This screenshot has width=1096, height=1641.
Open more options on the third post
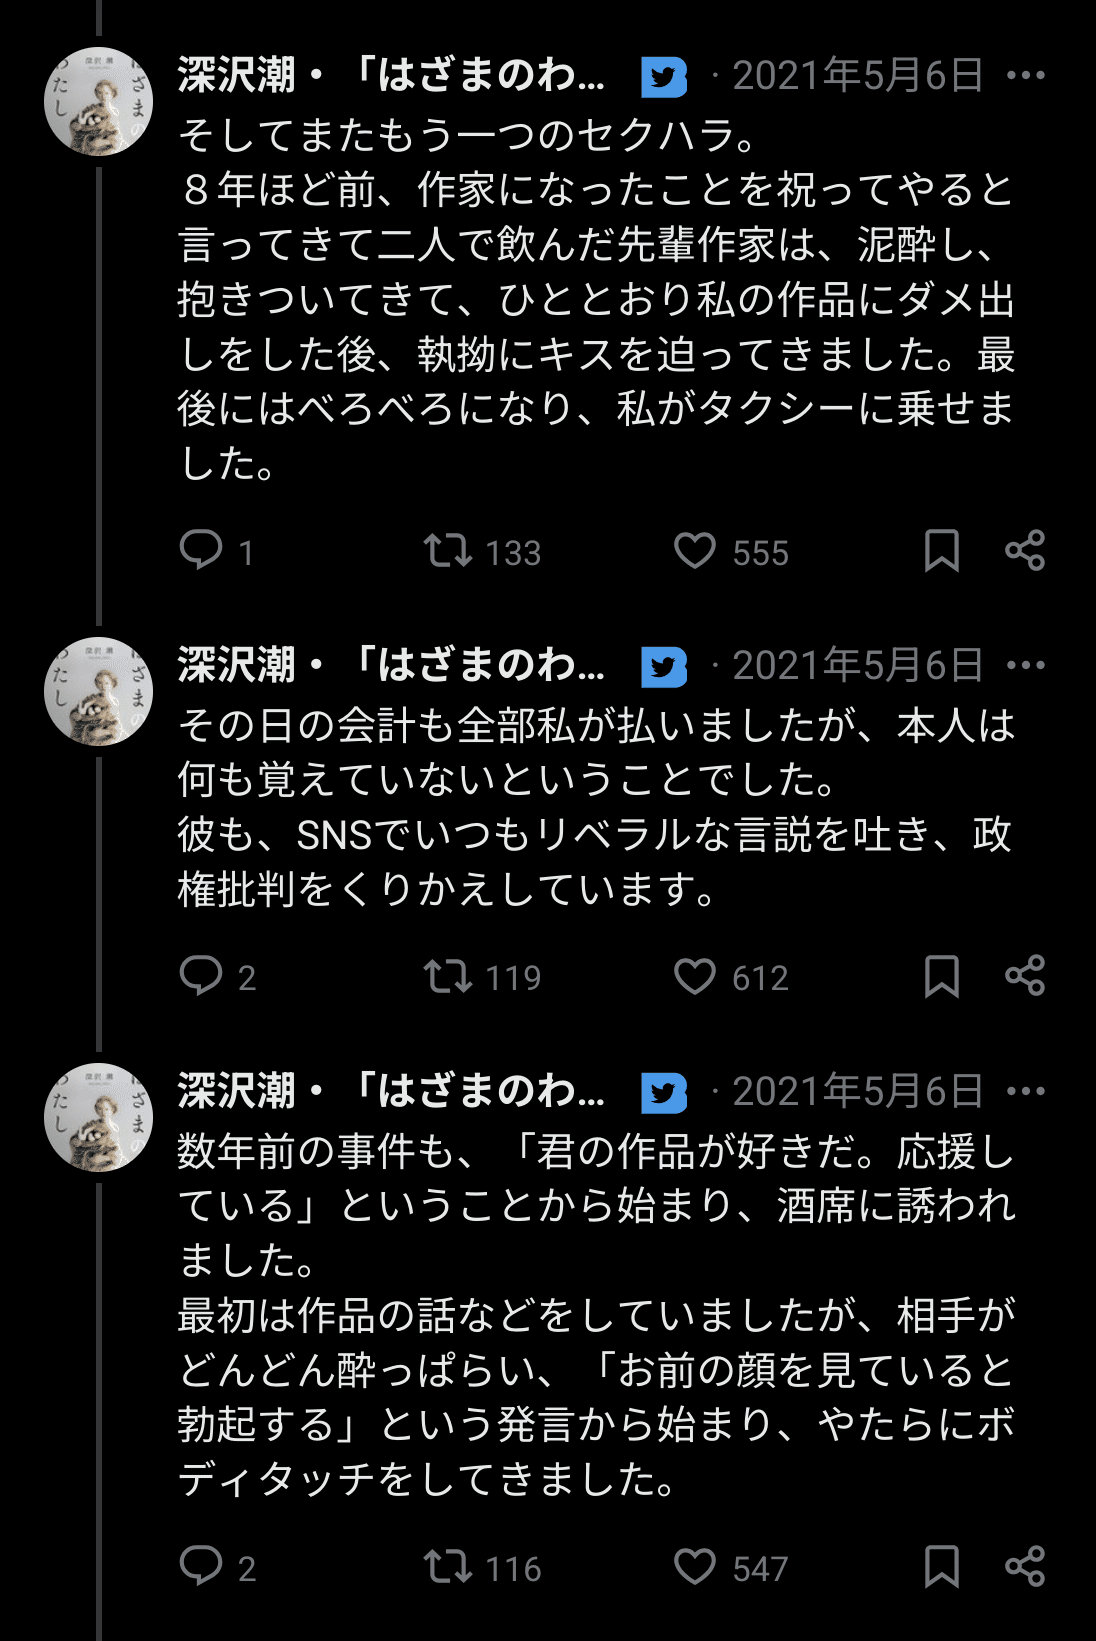(x=1026, y=1092)
